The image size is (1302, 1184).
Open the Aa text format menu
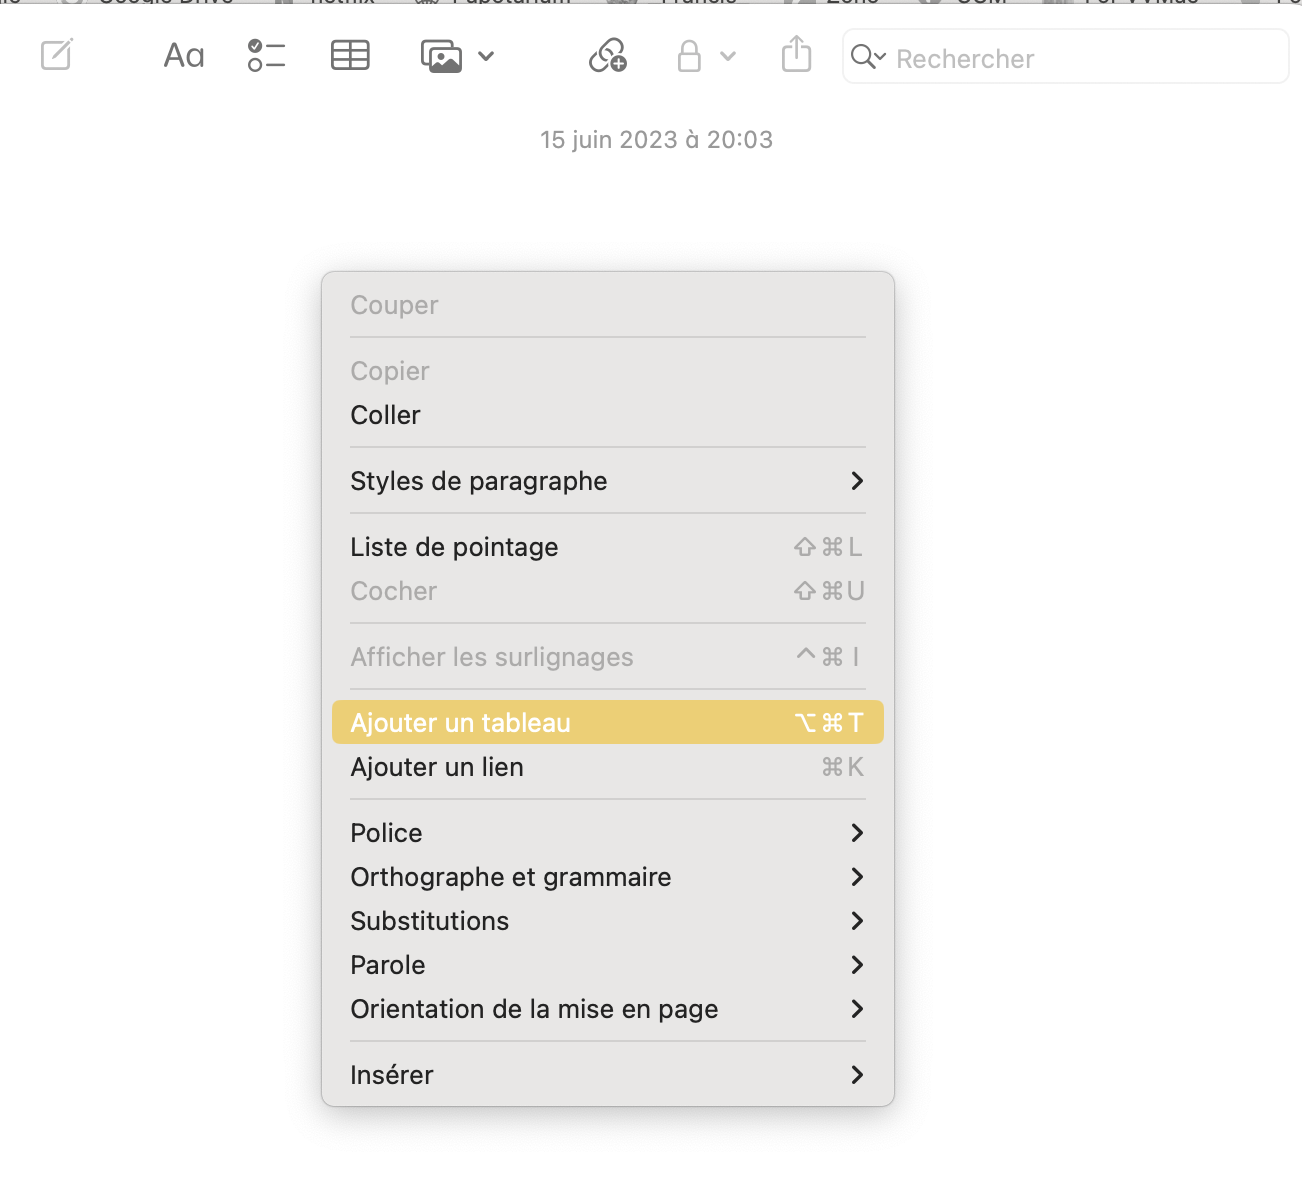[184, 56]
